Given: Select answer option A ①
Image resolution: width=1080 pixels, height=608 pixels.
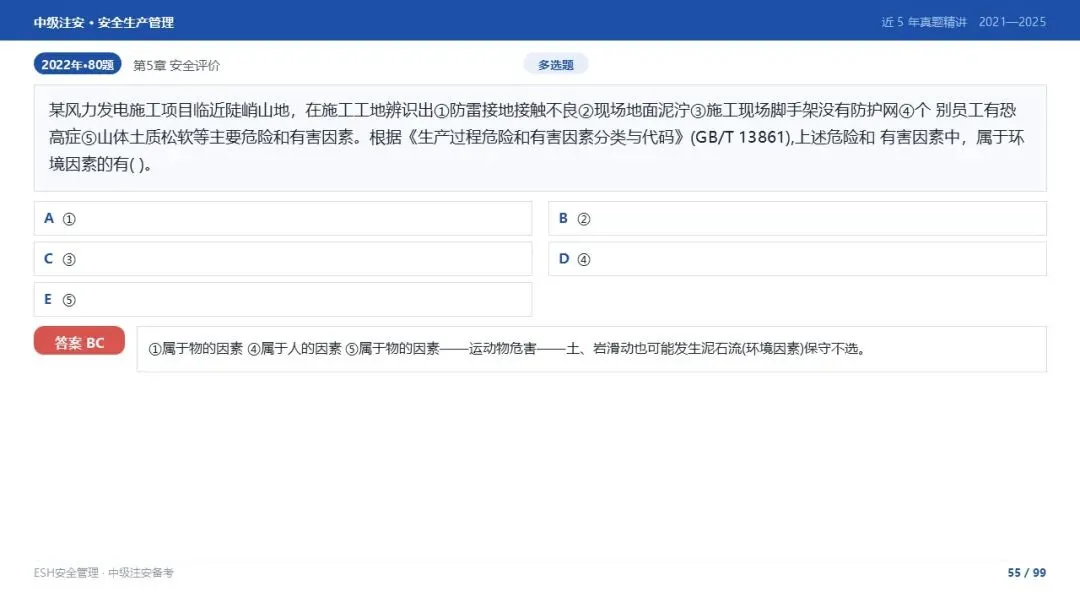Looking at the screenshot, I should click(283, 218).
